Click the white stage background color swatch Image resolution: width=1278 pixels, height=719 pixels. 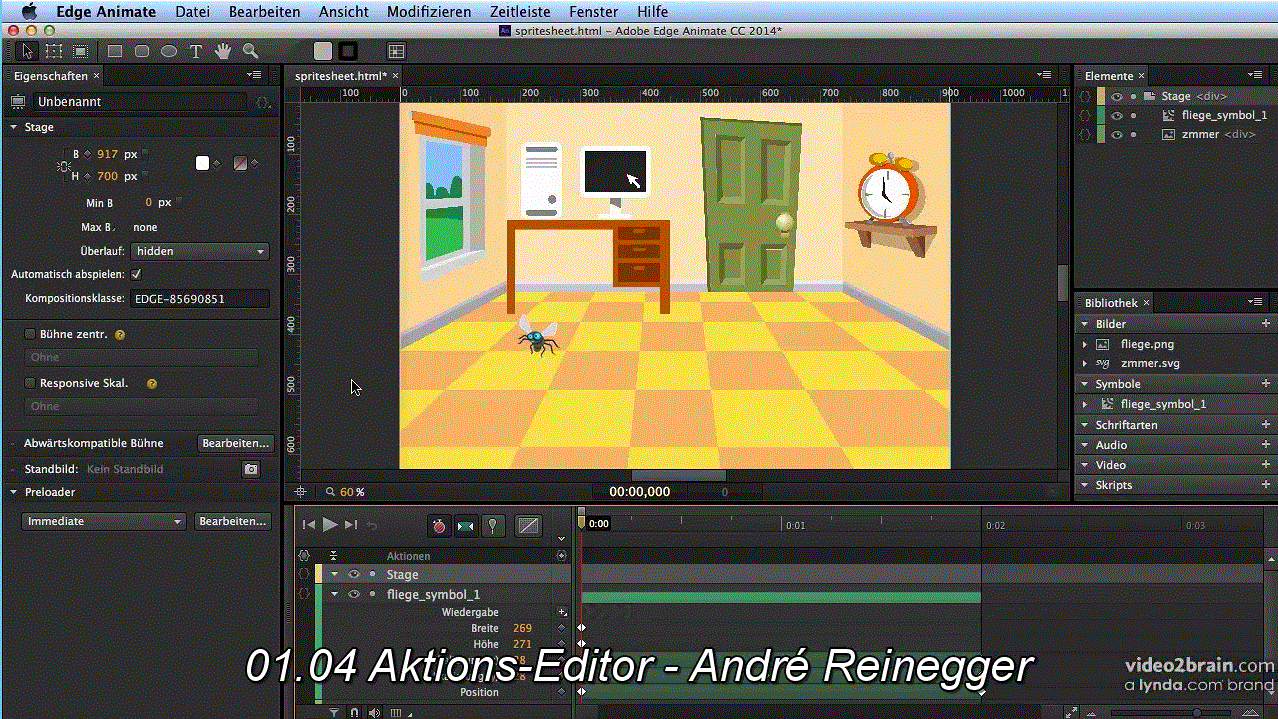pos(203,164)
